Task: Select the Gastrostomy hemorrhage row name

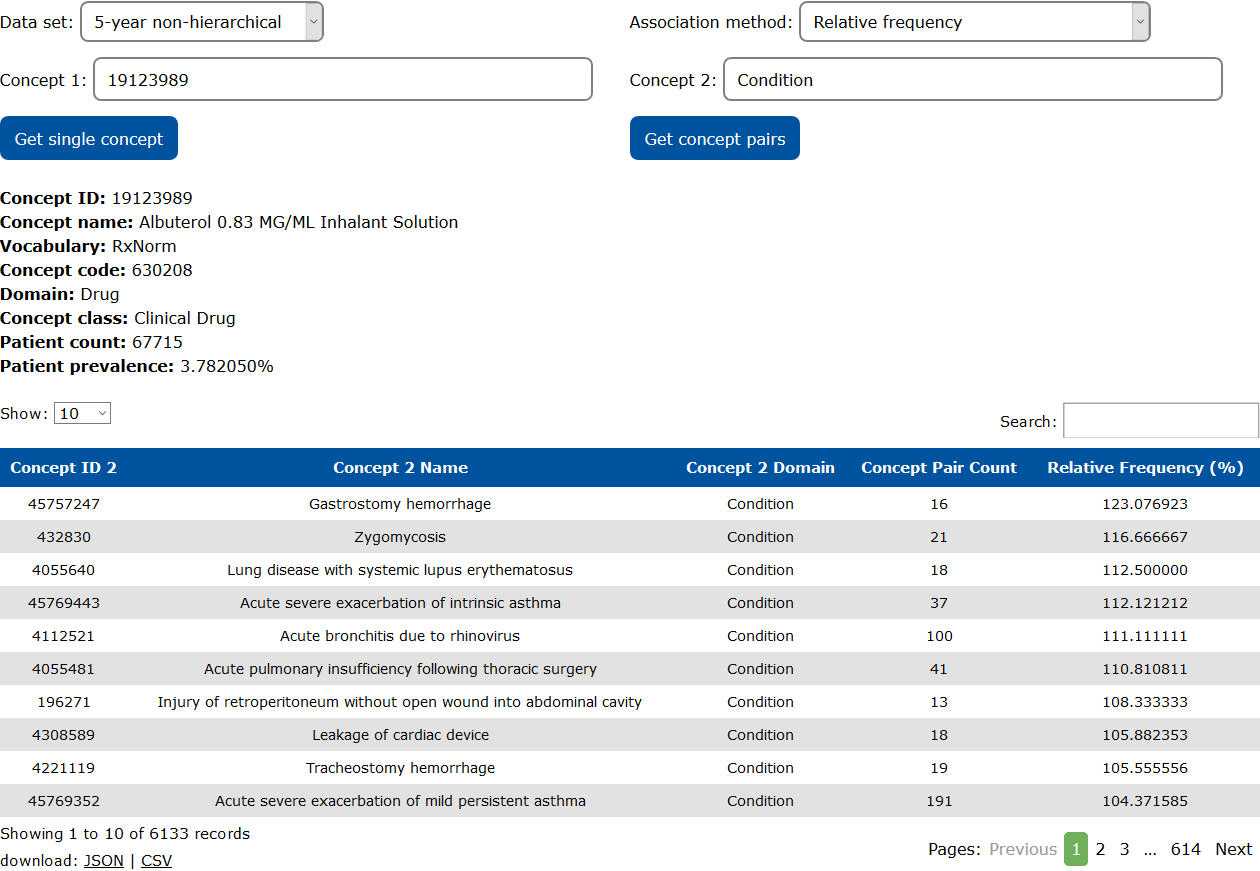Action: pyautogui.click(x=400, y=504)
